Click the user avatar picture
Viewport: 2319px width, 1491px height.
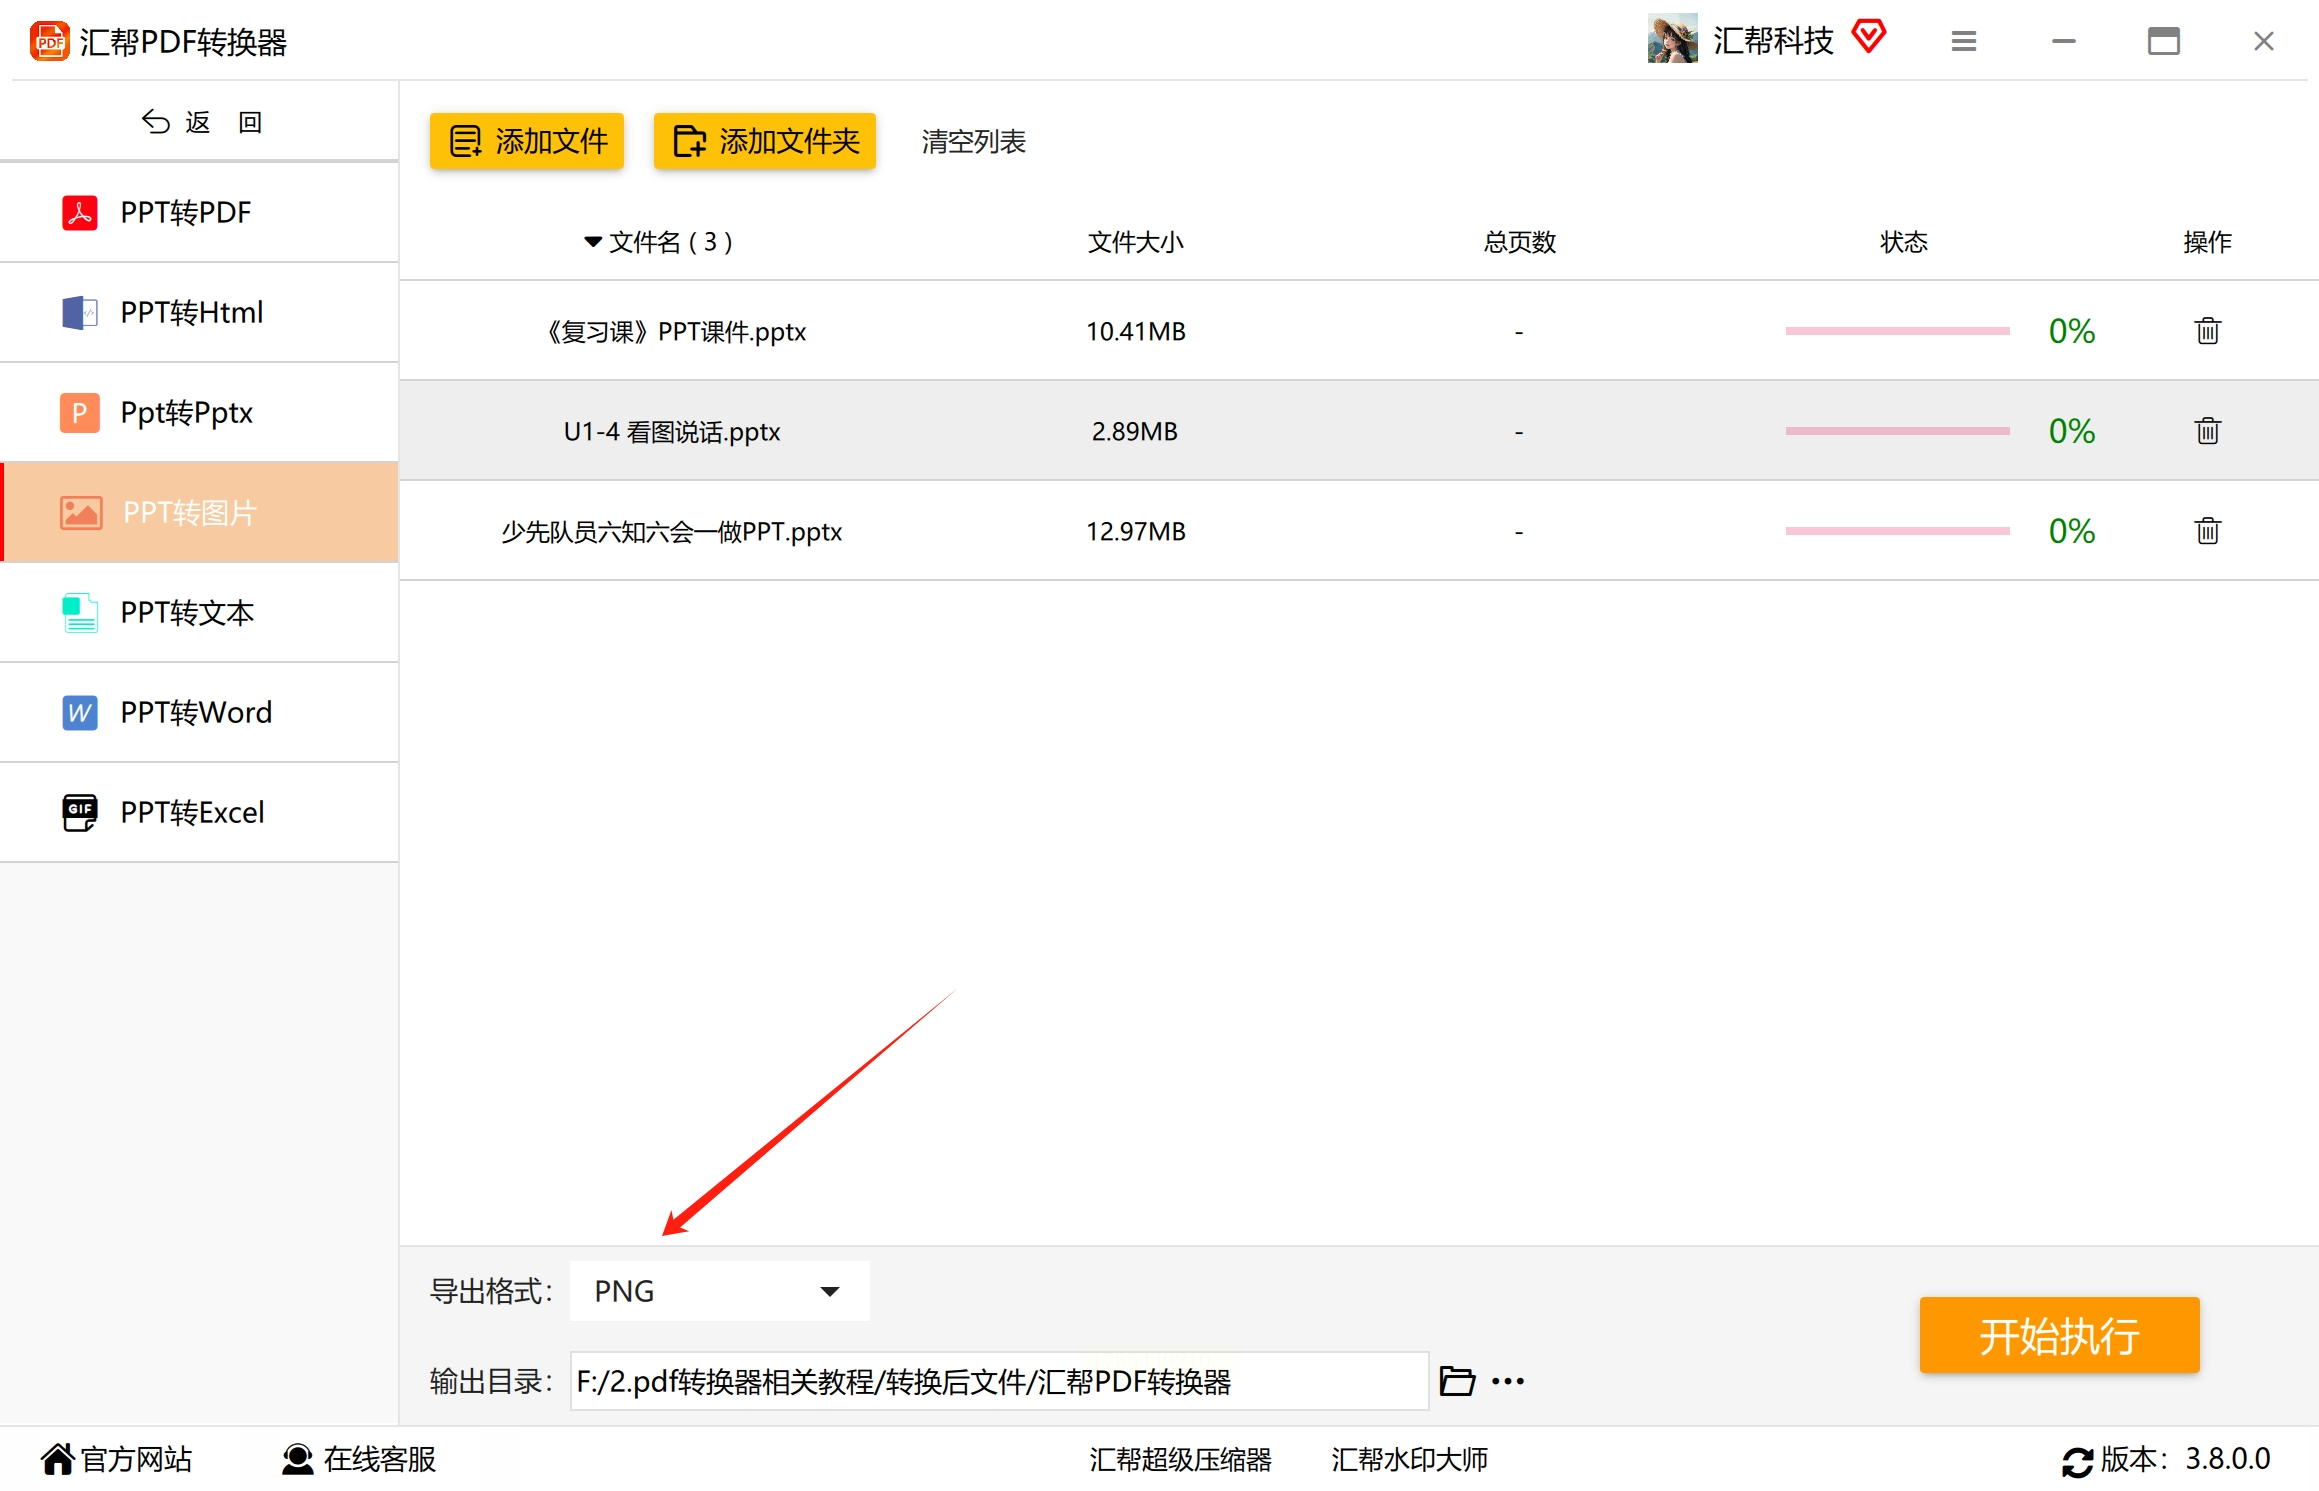[1672, 40]
